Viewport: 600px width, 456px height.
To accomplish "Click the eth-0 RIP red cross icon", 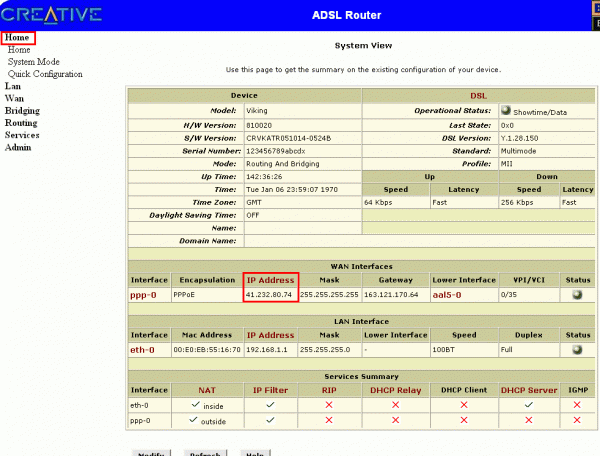I will (x=329, y=405).
